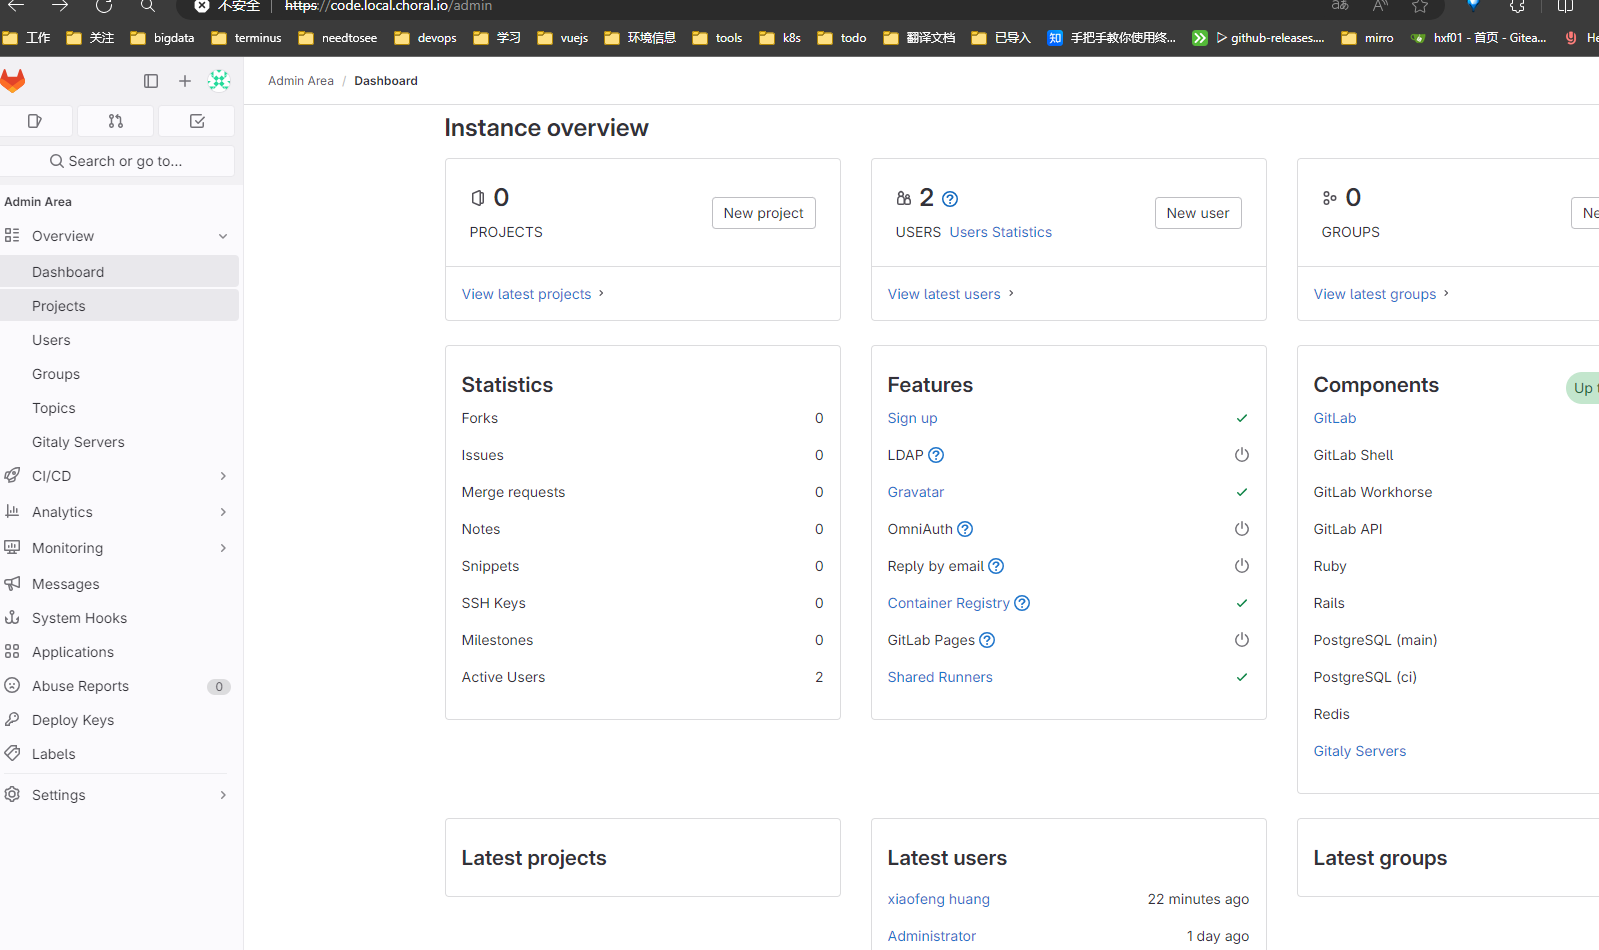Click the New user button
This screenshot has height=950, width=1599.
(x=1198, y=213)
